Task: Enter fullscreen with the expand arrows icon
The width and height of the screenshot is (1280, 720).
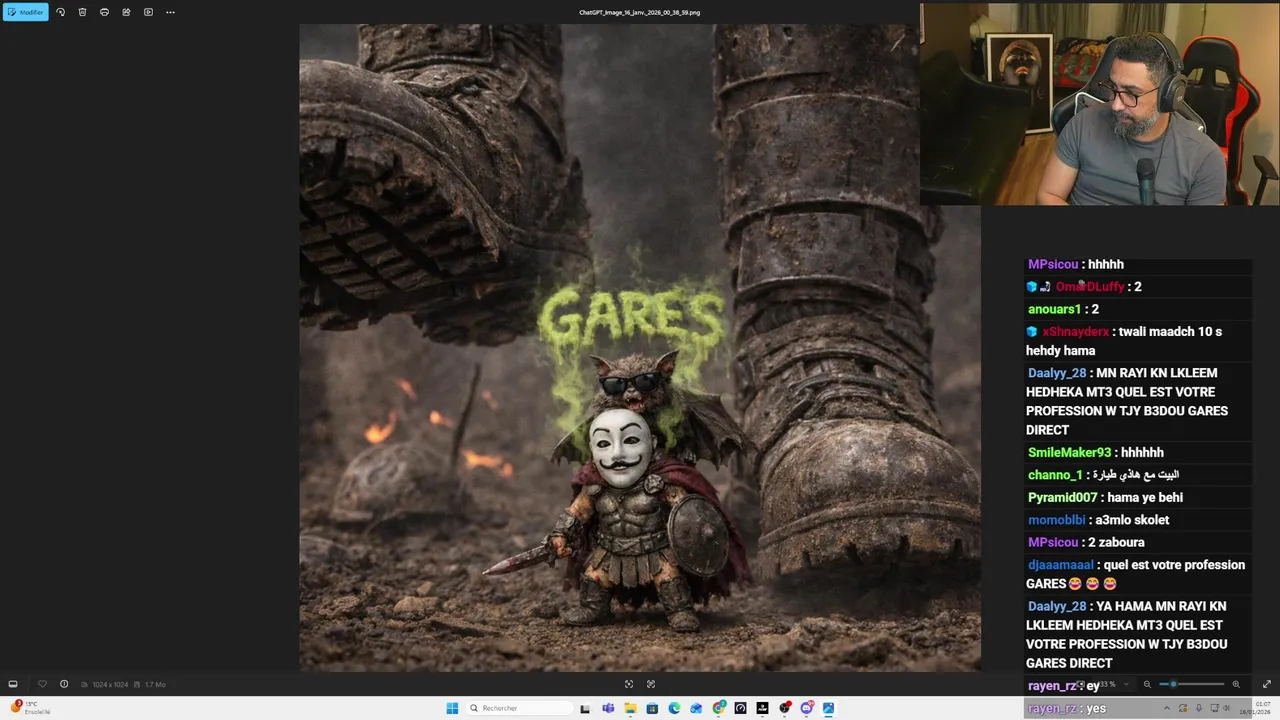Action: coord(1267,684)
